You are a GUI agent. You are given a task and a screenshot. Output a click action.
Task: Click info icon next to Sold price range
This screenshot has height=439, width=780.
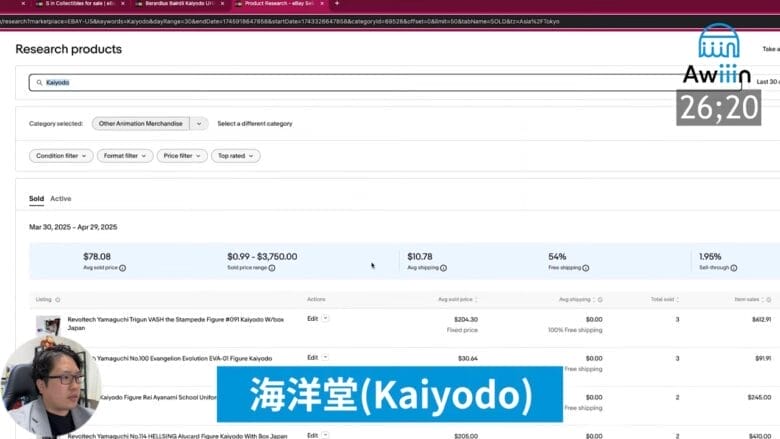pyautogui.click(x=272, y=268)
